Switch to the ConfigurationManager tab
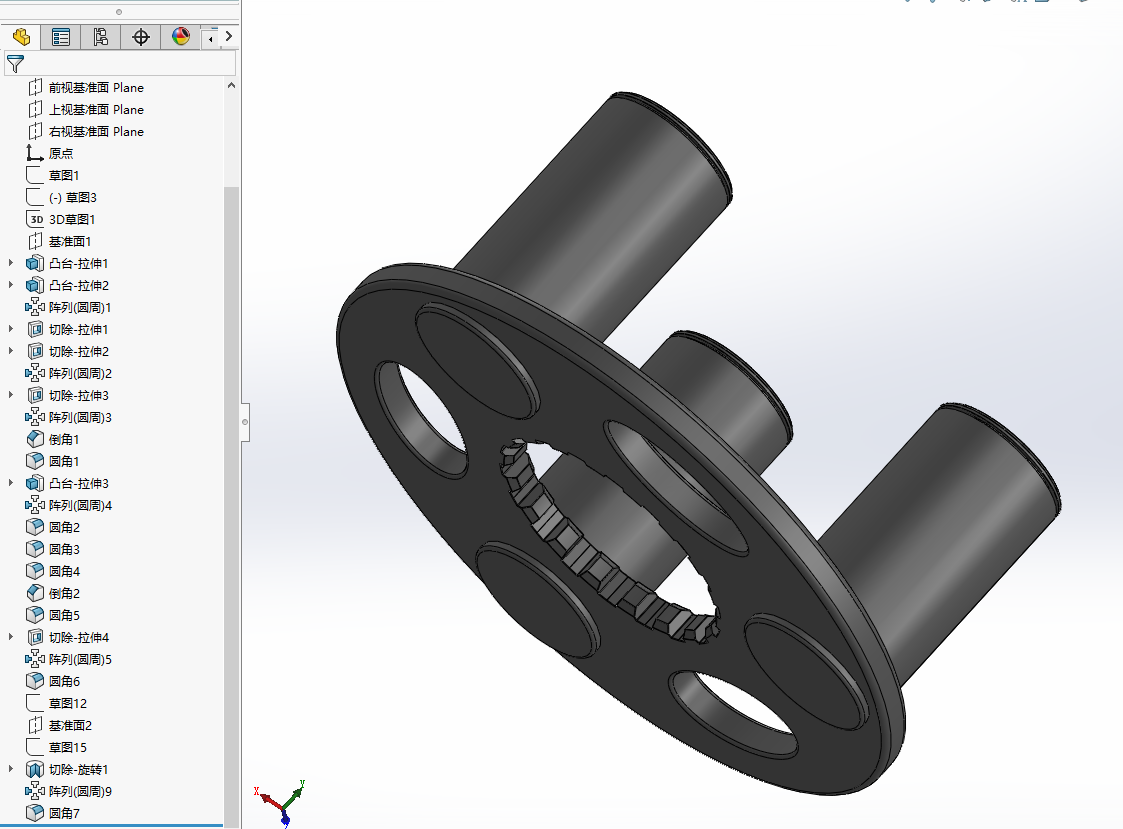This screenshot has height=829, width=1123. tap(101, 37)
